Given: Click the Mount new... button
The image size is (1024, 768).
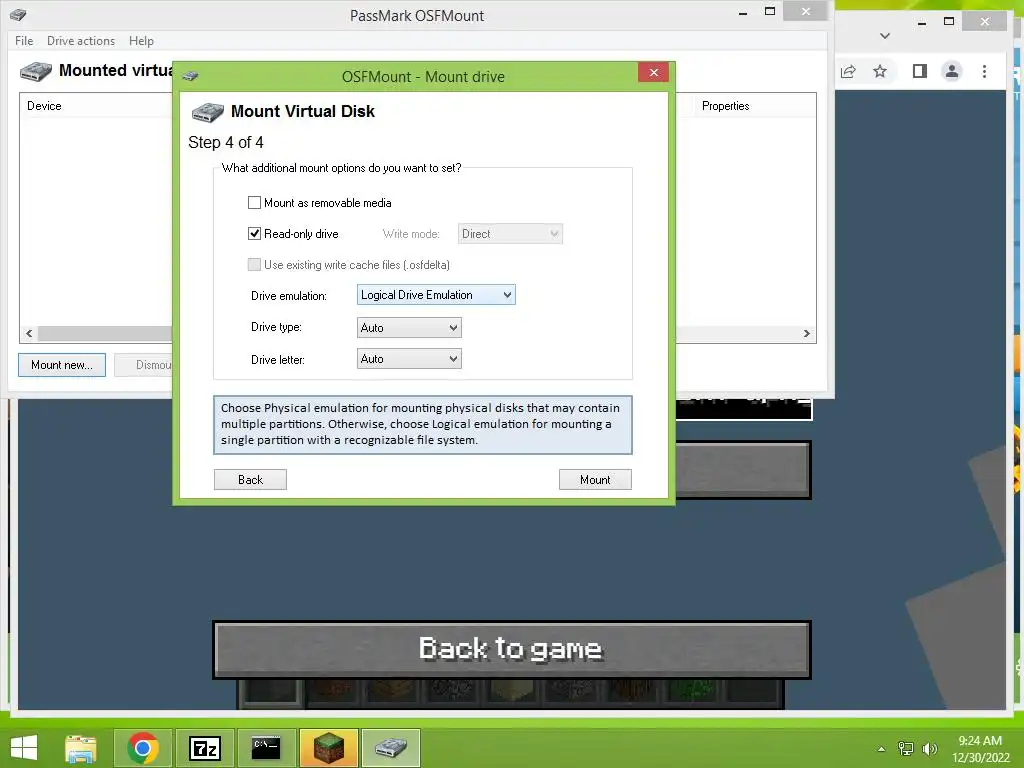Looking at the screenshot, I should [x=62, y=365].
